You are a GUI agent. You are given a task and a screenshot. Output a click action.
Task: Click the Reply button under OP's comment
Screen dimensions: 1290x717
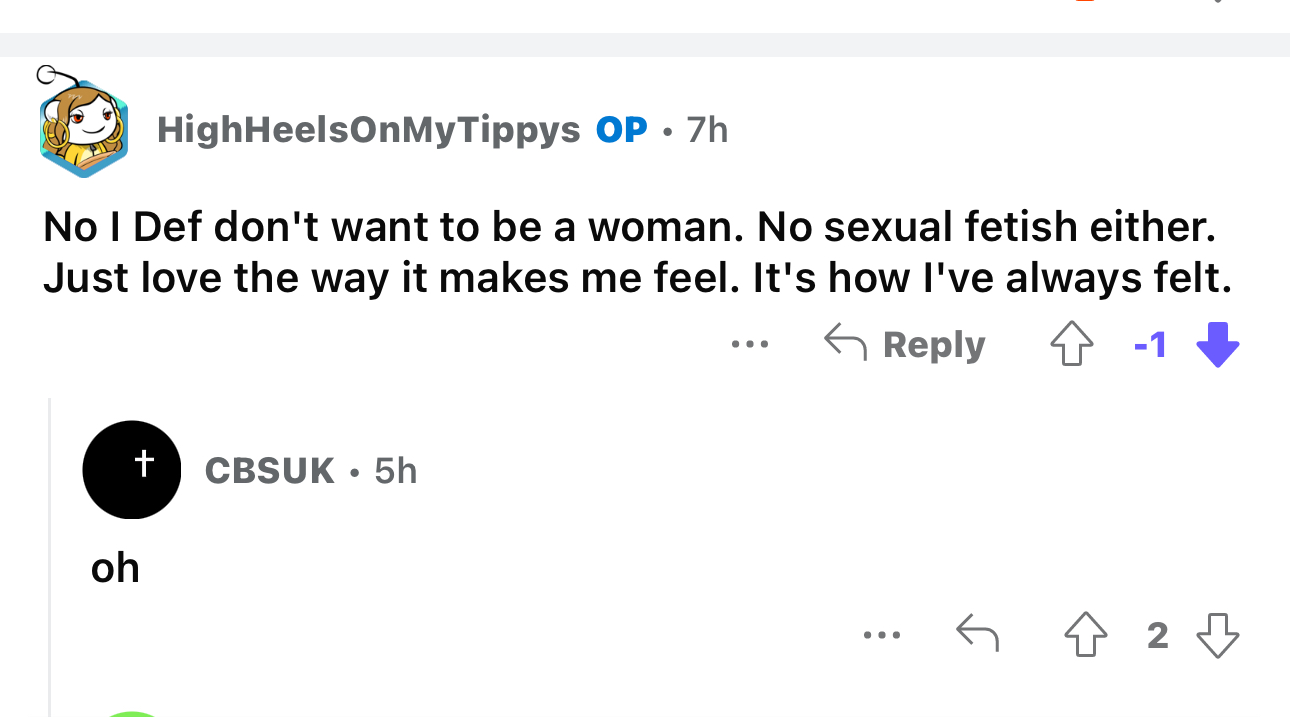(x=905, y=345)
